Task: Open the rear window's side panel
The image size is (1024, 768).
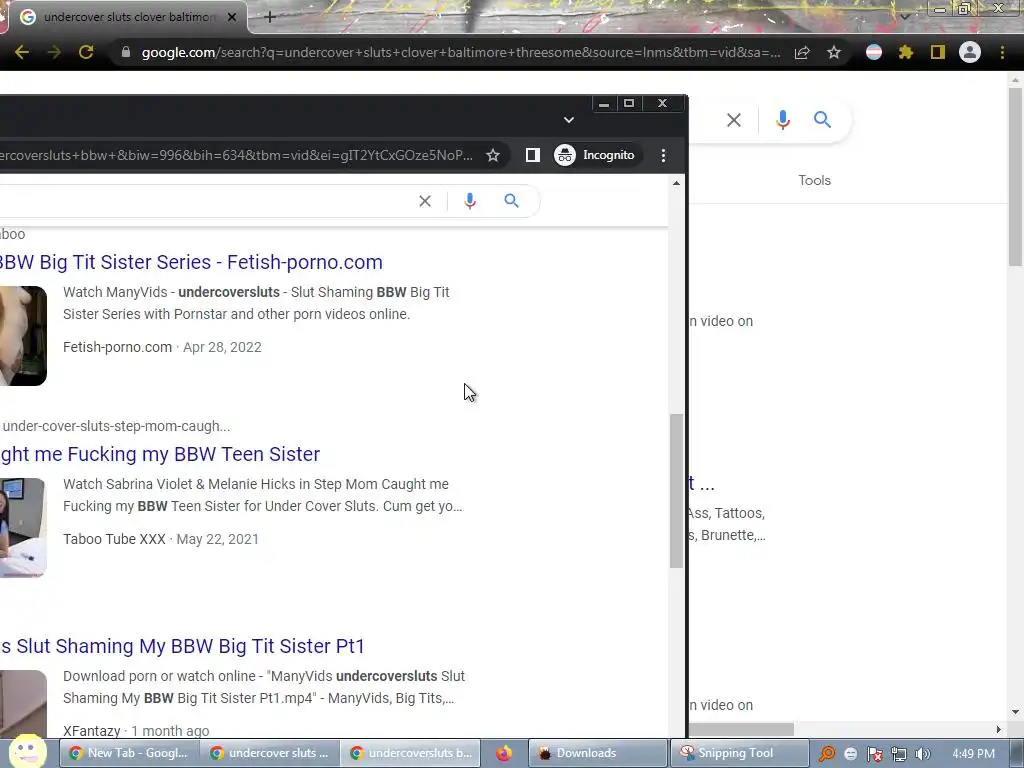Action: point(938,52)
